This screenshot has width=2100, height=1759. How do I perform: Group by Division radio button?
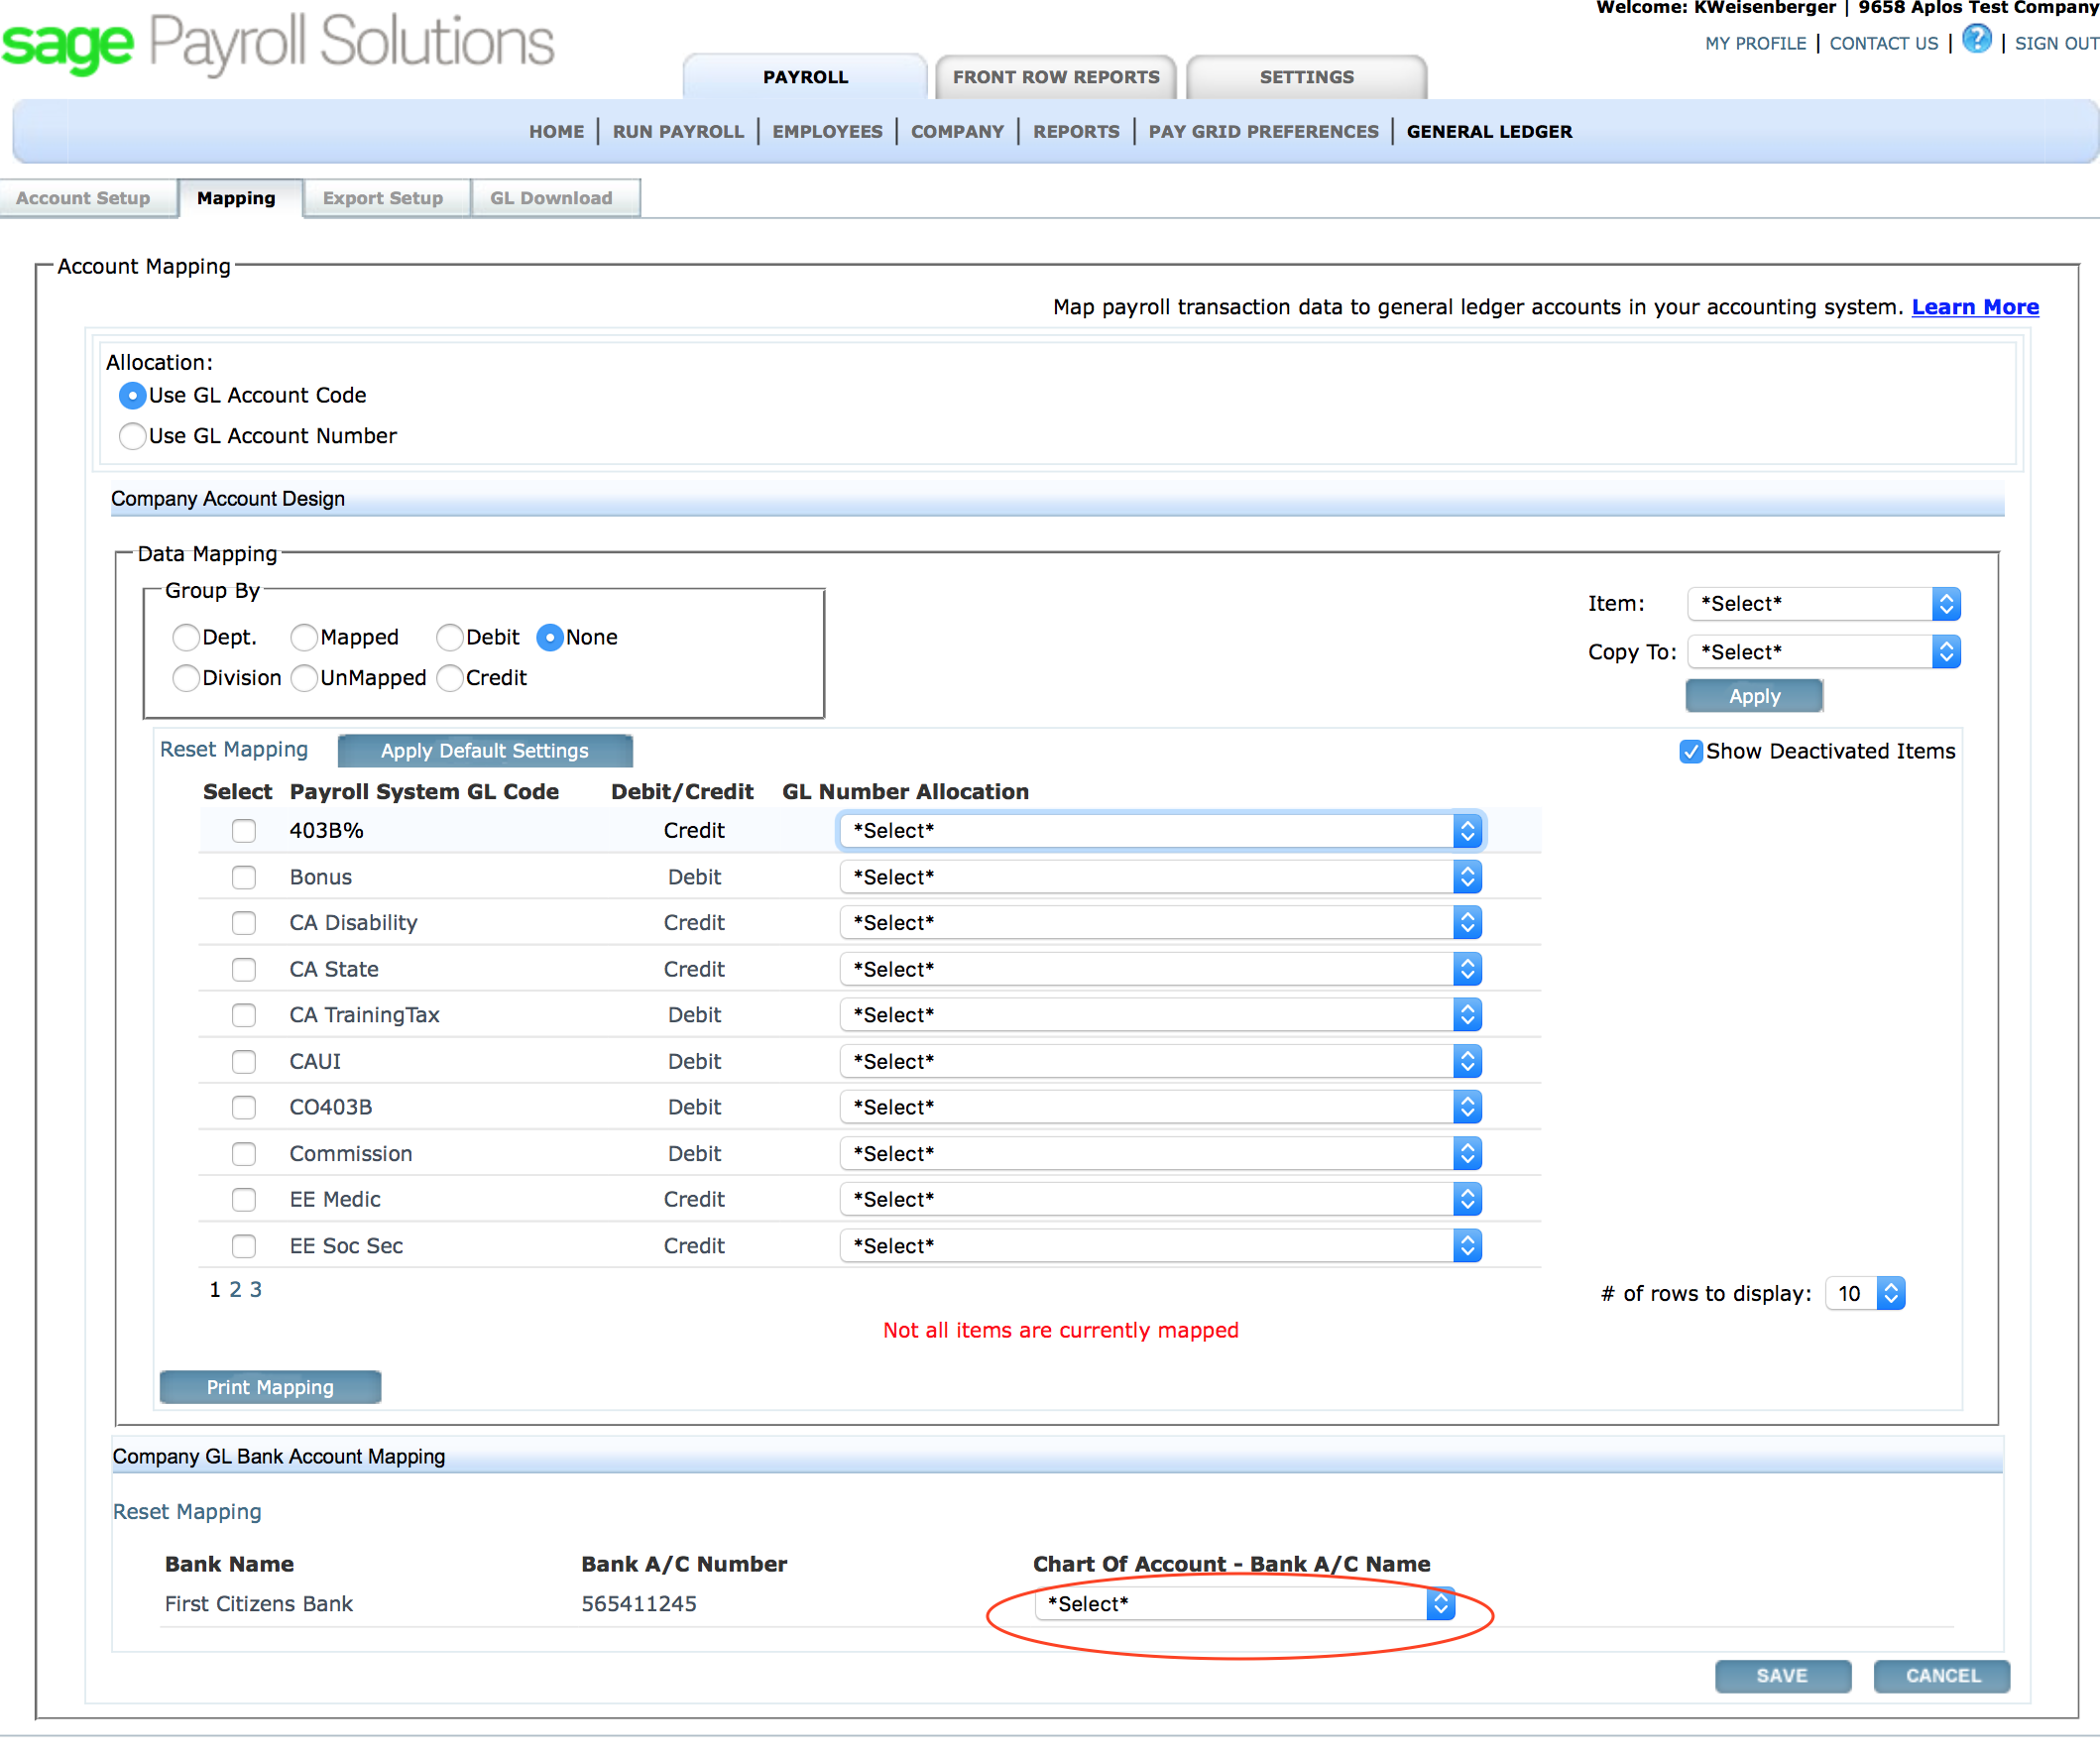186,679
